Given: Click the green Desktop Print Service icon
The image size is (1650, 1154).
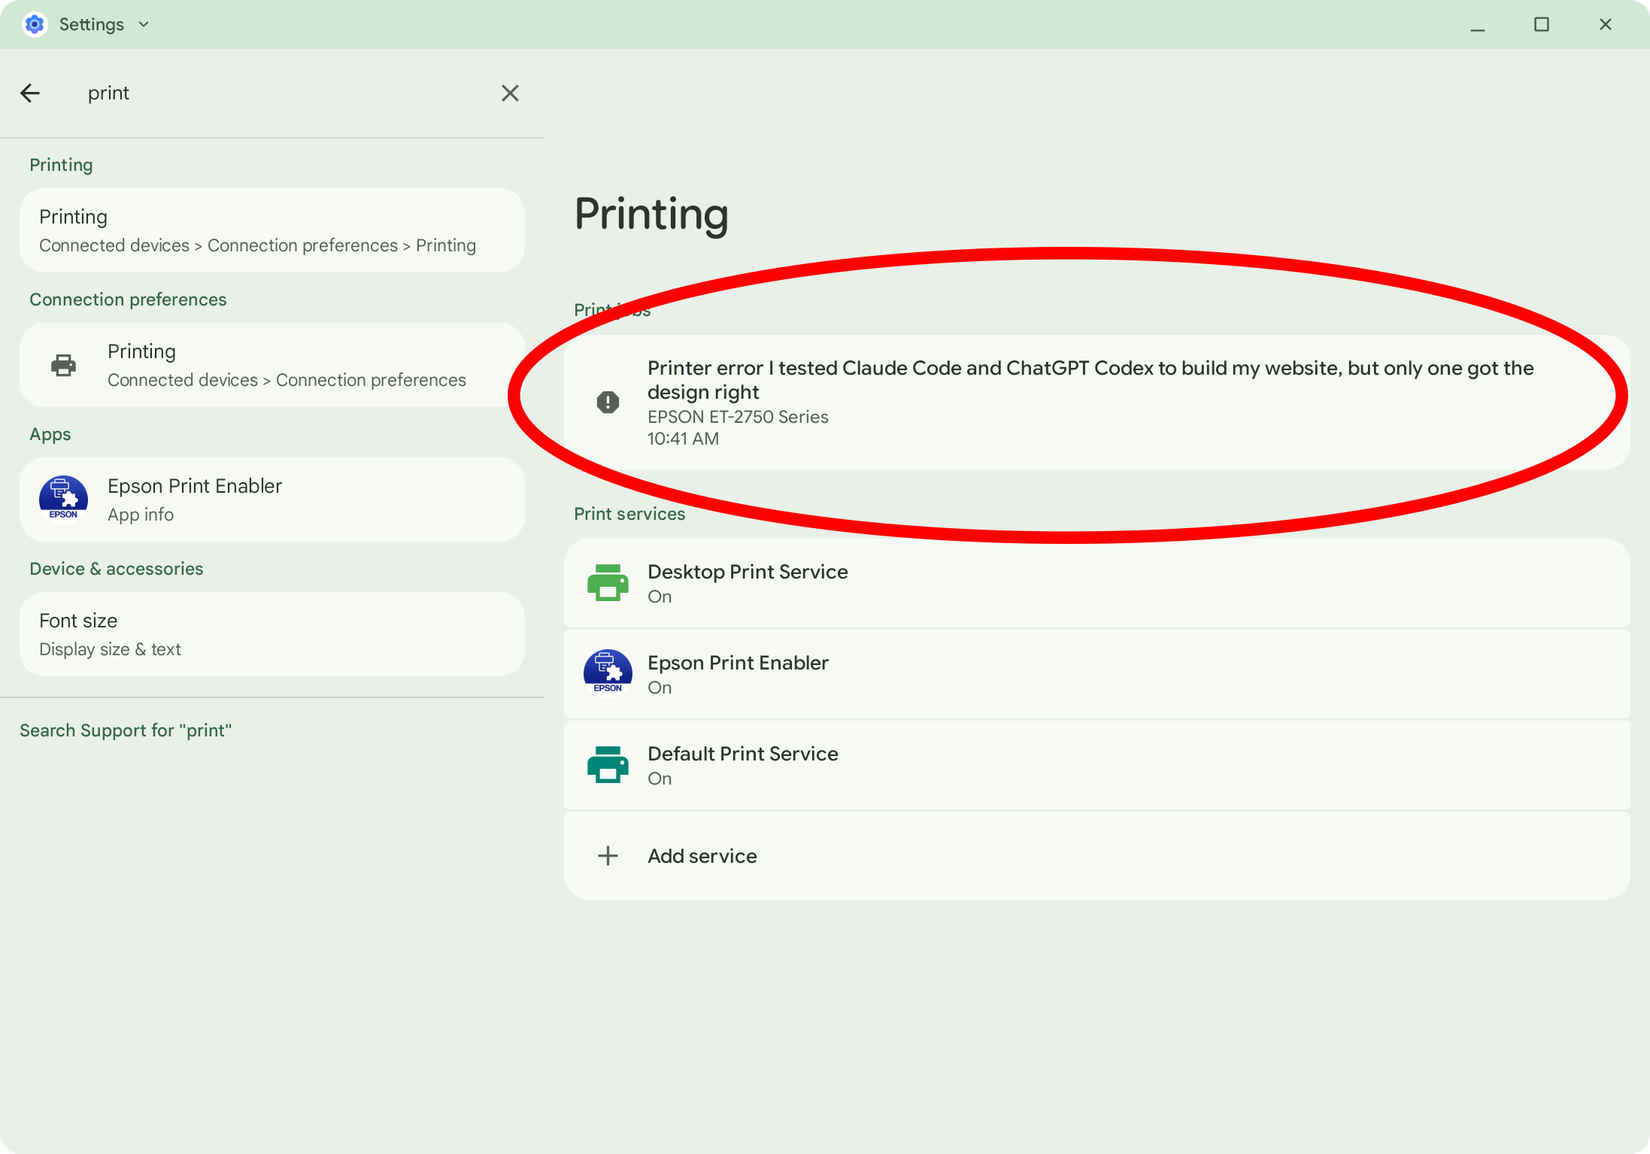Looking at the screenshot, I should 608,583.
